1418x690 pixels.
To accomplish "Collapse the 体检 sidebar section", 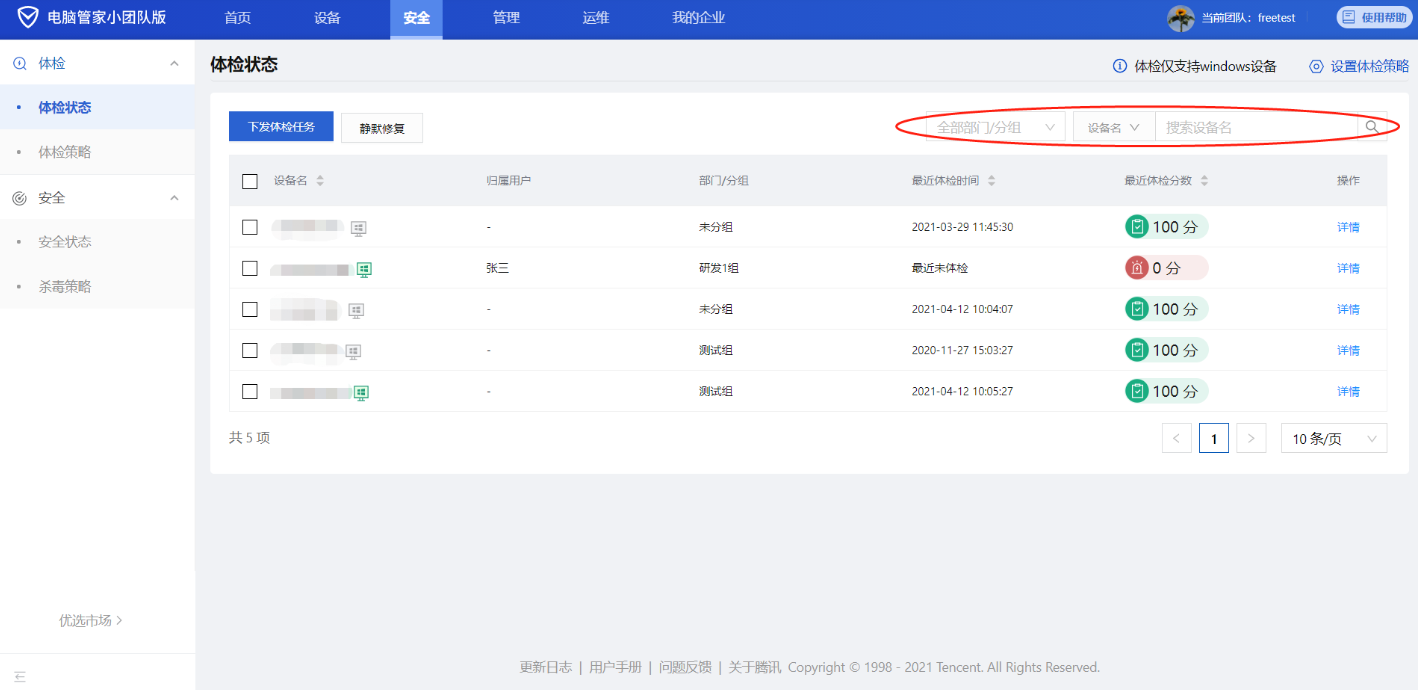I will coord(174,63).
